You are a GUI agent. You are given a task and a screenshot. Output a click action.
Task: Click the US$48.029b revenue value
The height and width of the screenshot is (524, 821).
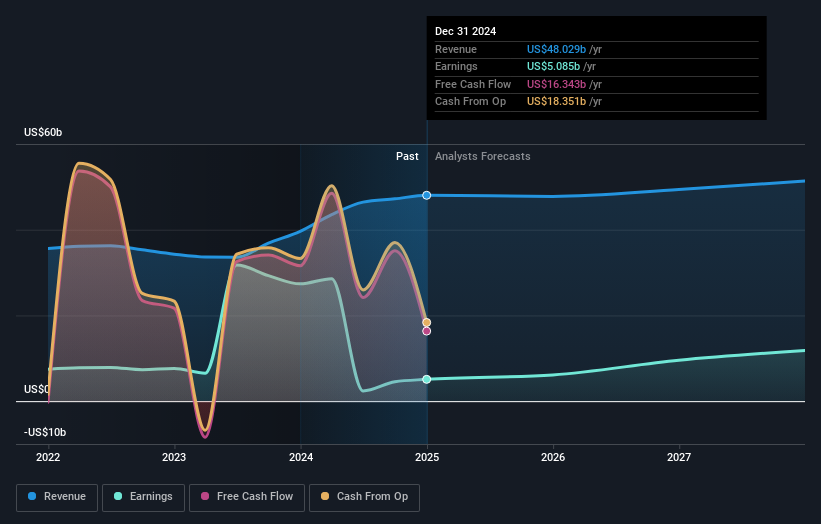pos(556,49)
